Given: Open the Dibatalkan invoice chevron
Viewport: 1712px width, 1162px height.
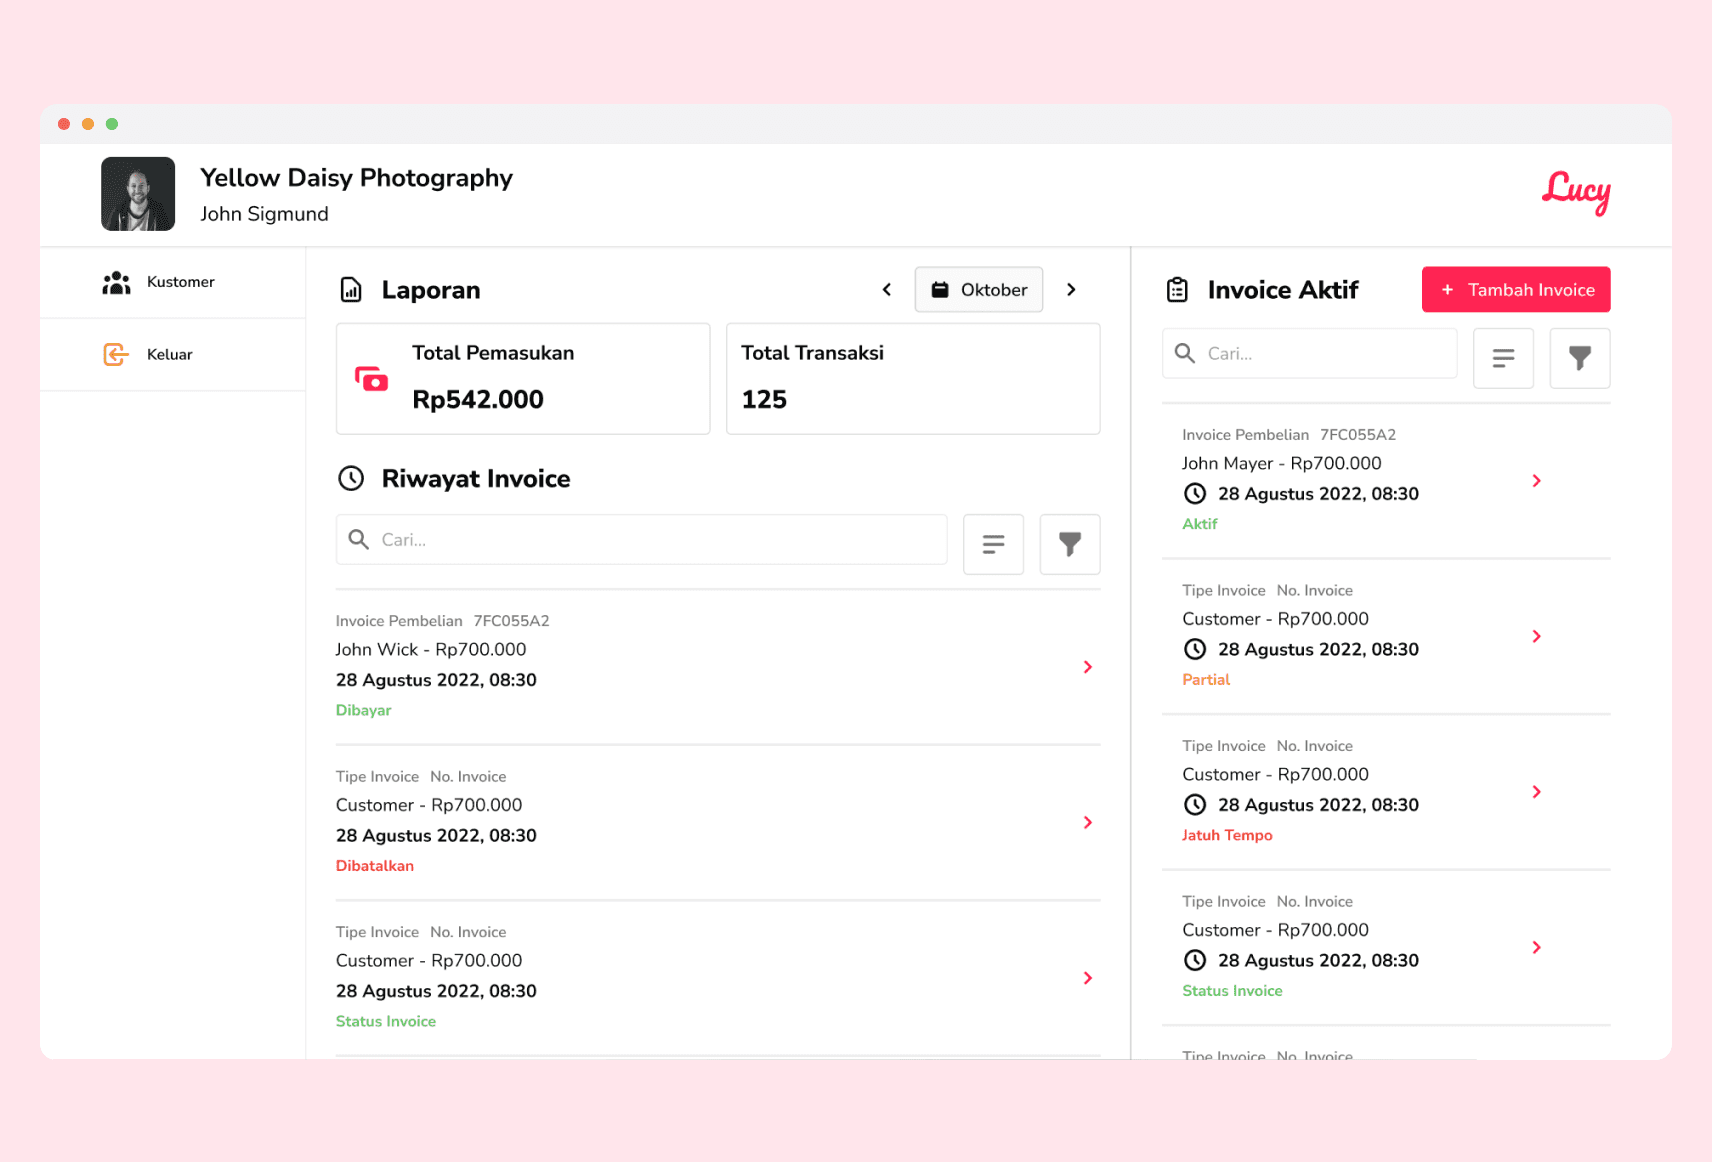Looking at the screenshot, I should tap(1088, 822).
